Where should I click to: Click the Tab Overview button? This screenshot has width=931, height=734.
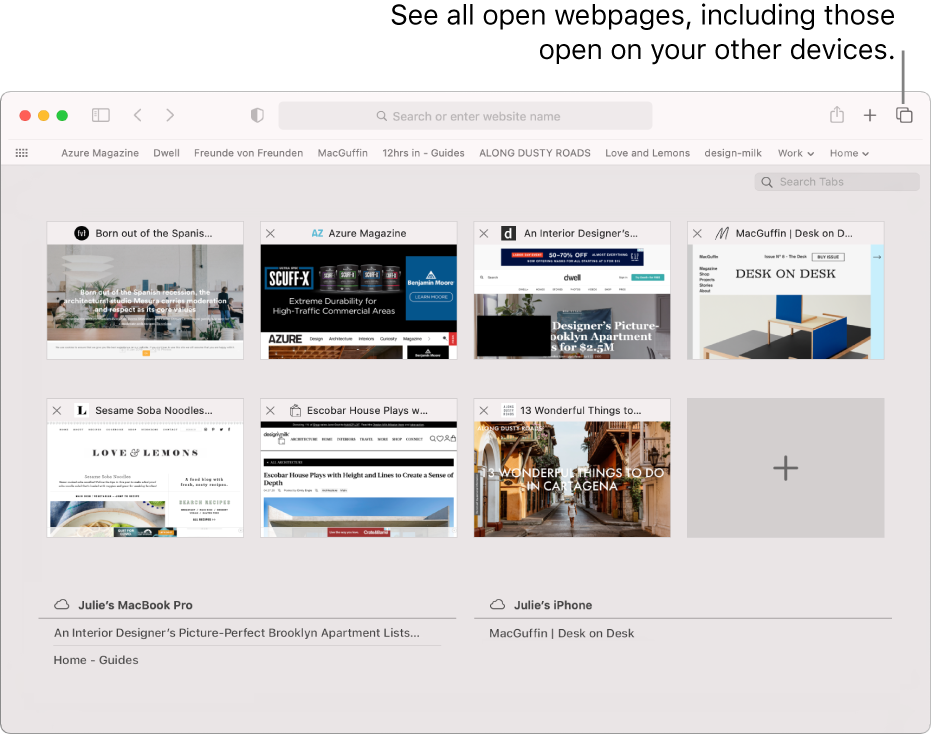click(x=904, y=115)
